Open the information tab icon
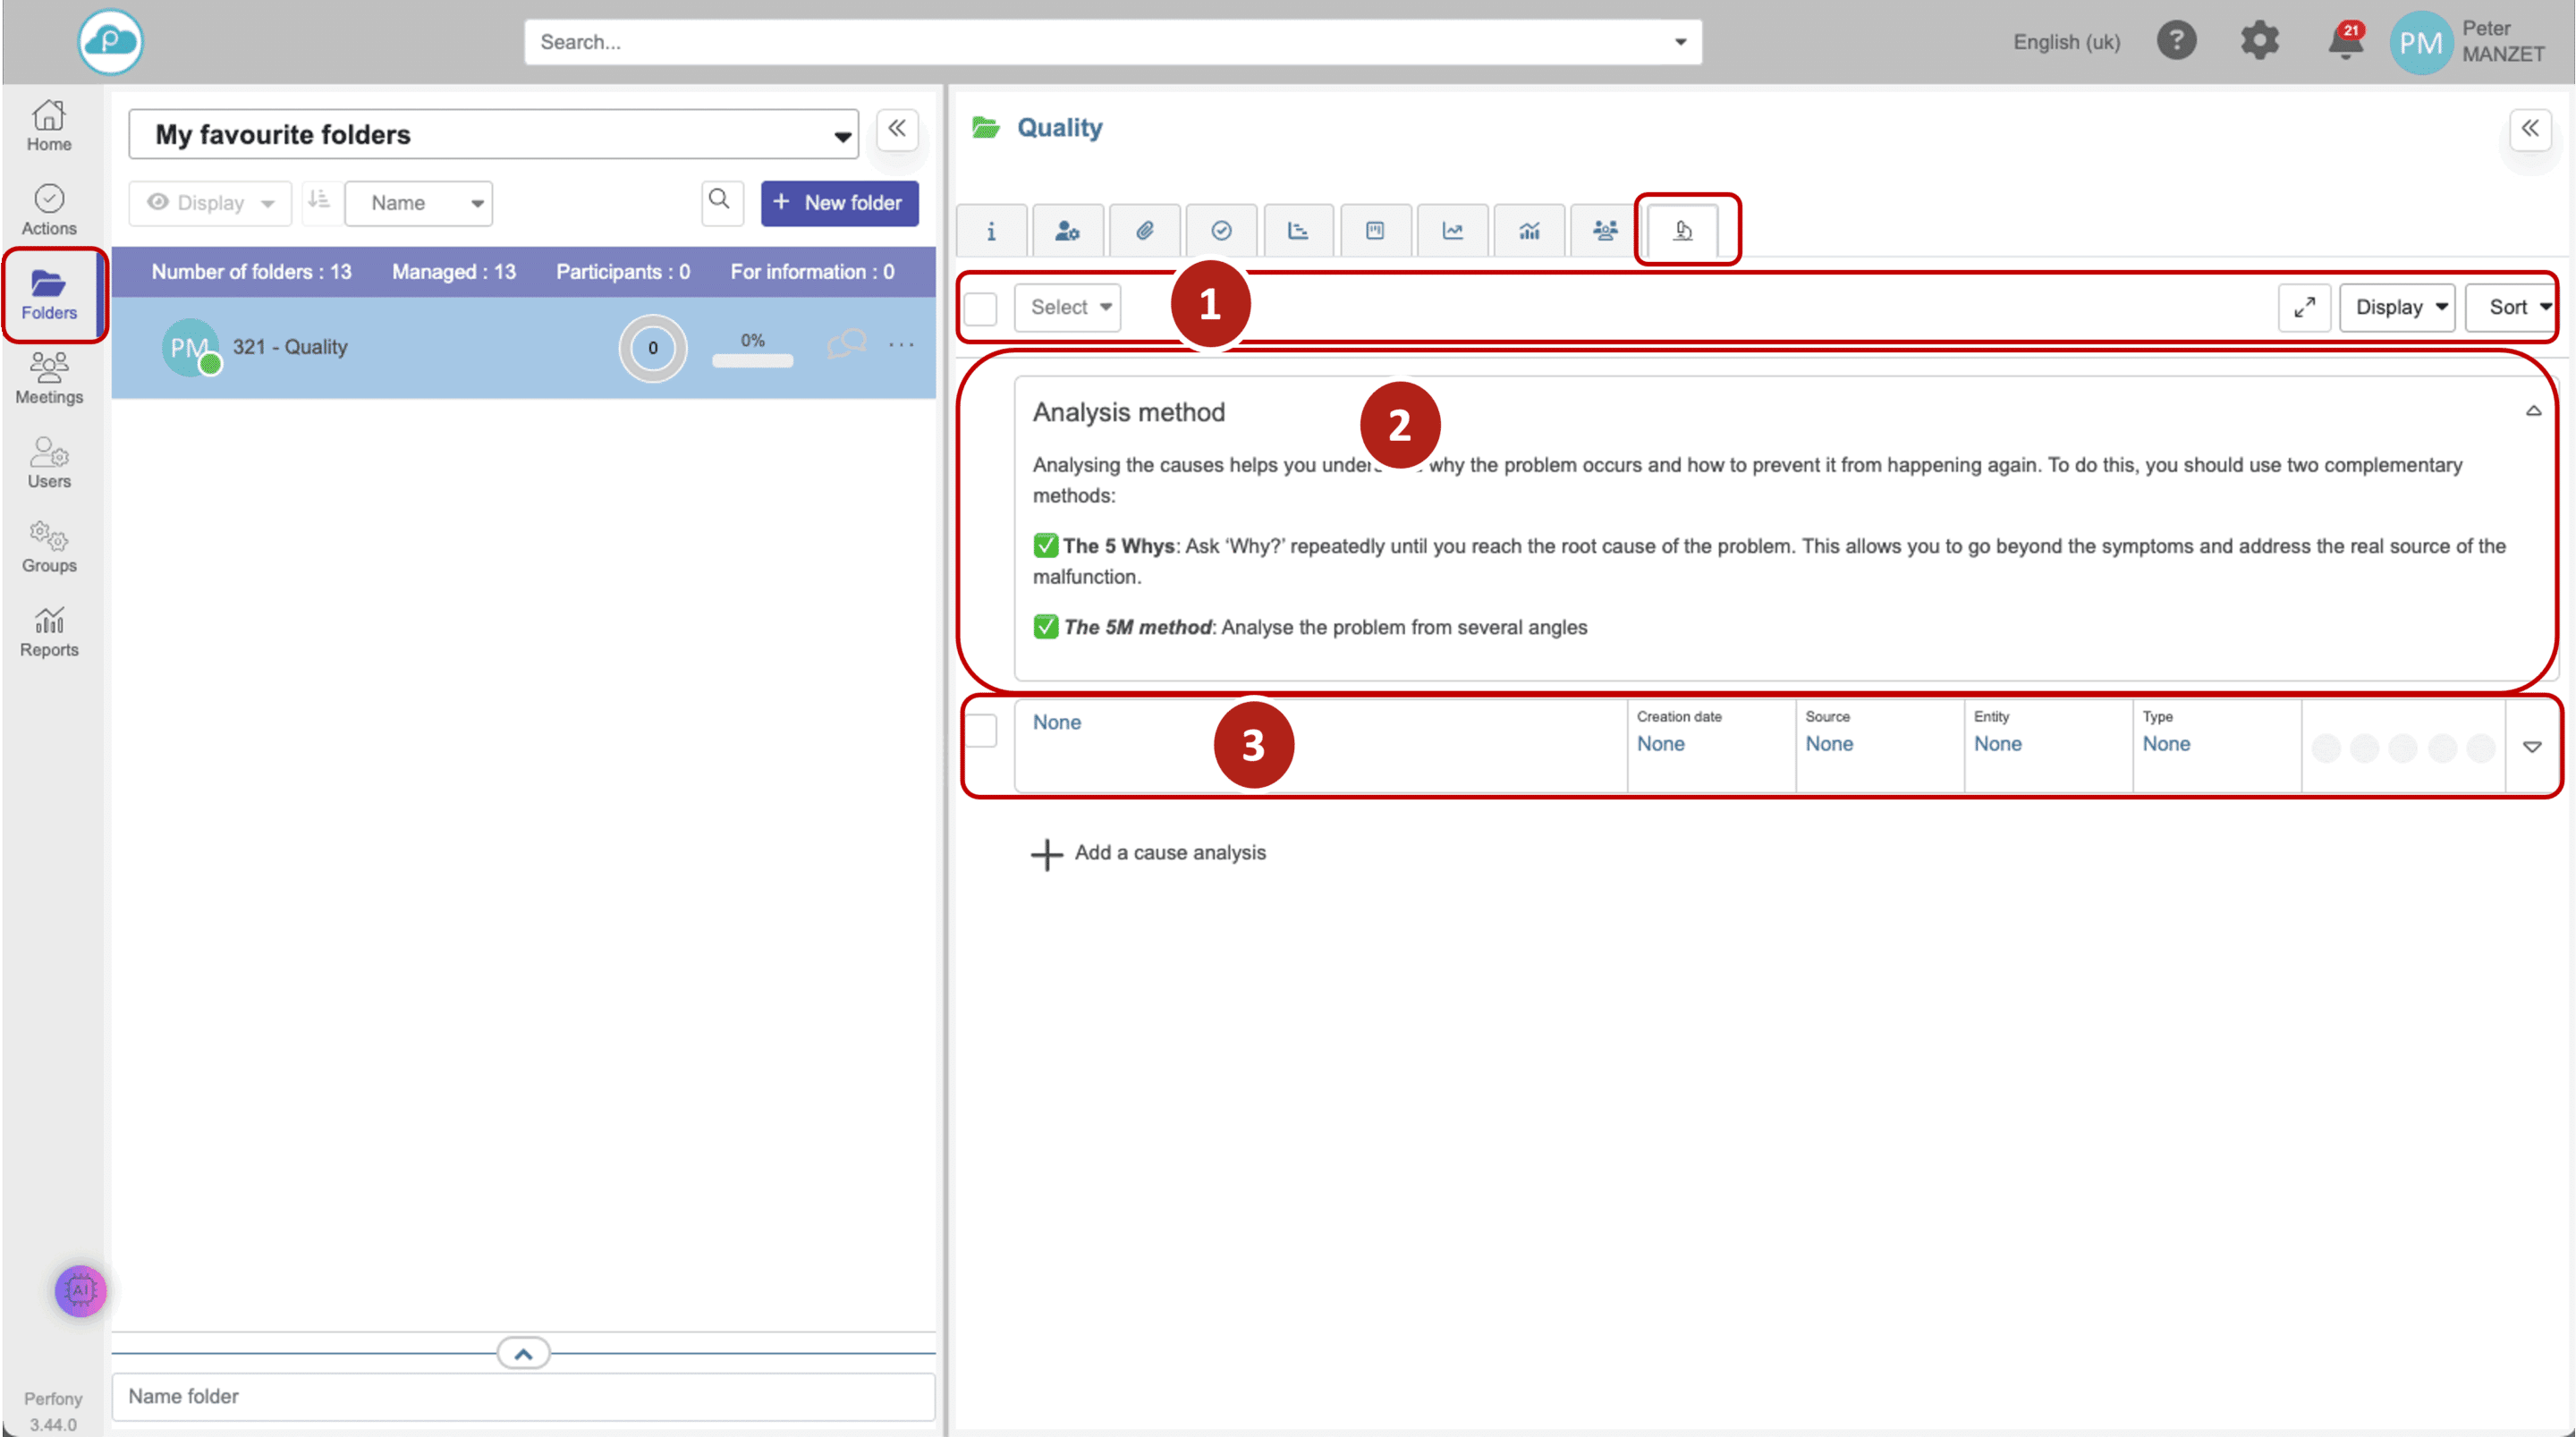Image resolution: width=2576 pixels, height=1437 pixels. [991, 231]
